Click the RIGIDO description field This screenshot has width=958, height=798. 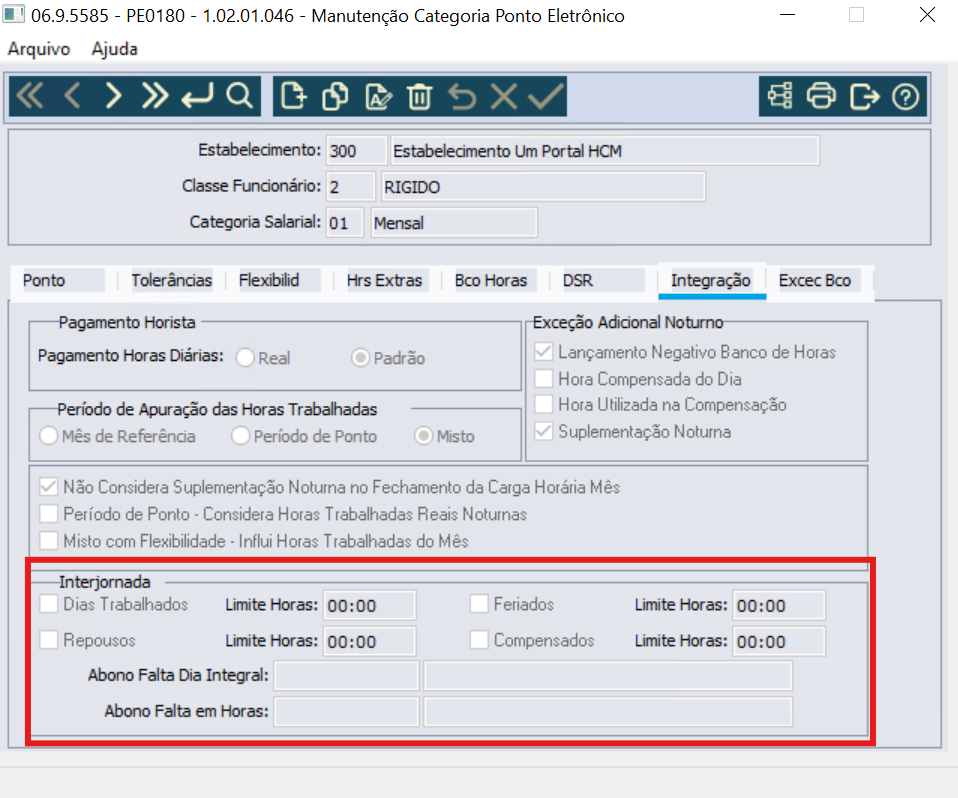543,186
